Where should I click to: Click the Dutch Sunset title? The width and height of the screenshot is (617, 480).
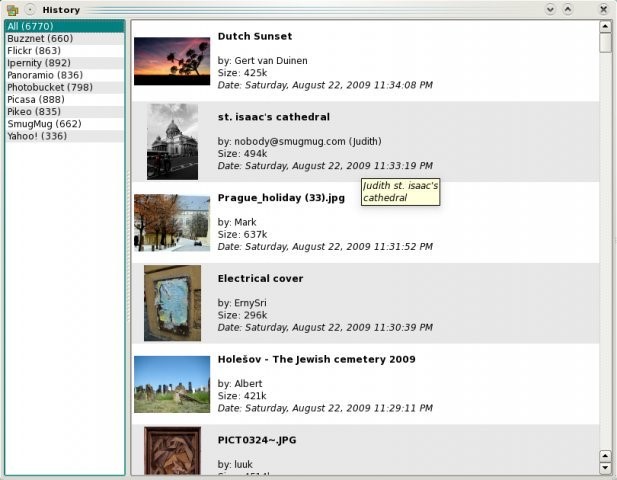(x=254, y=36)
